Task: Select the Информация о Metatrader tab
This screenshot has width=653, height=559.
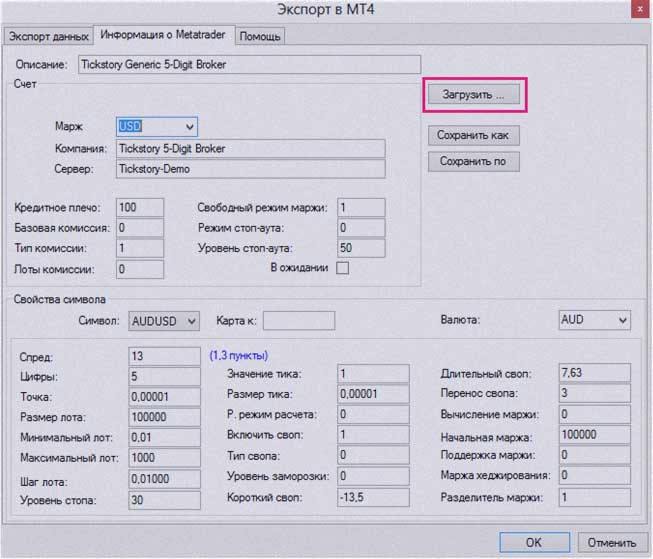Action: [164, 36]
